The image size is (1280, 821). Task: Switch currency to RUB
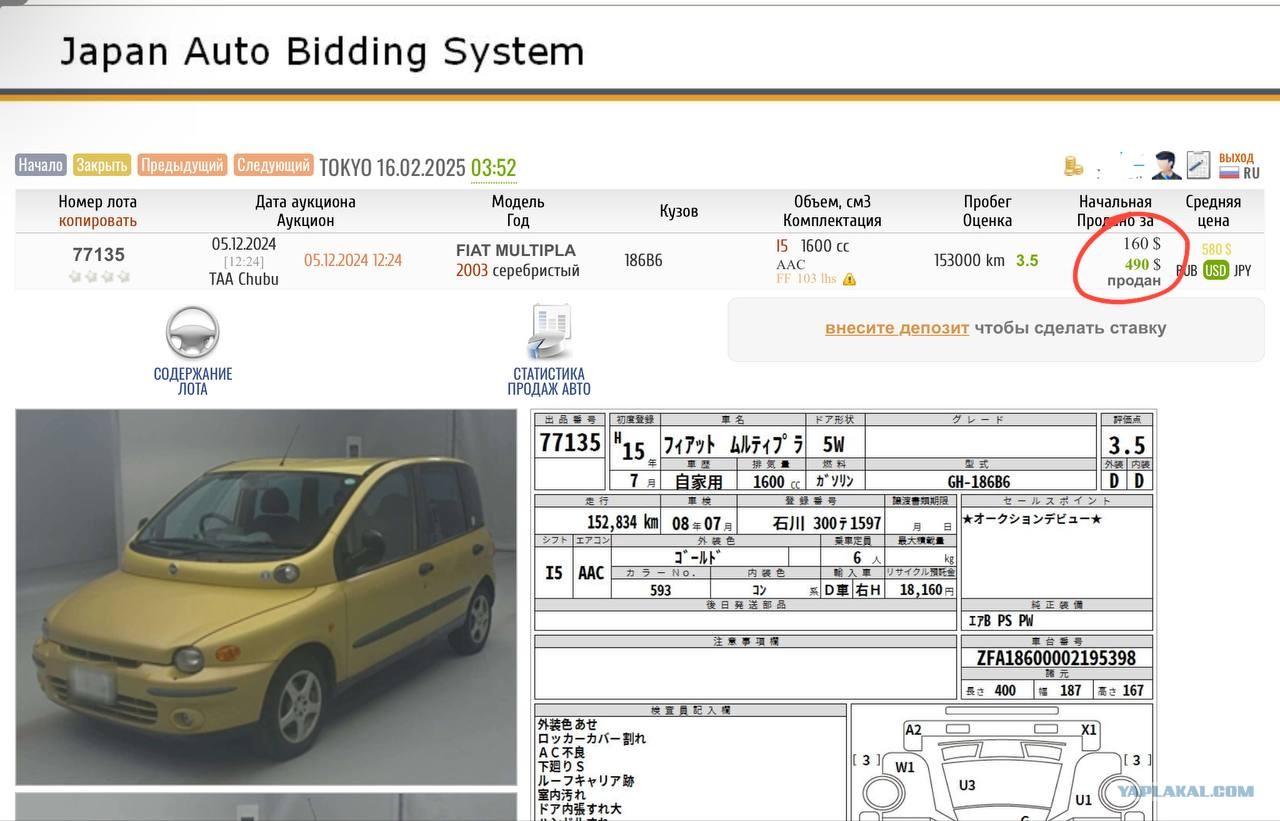coord(1186,270)
